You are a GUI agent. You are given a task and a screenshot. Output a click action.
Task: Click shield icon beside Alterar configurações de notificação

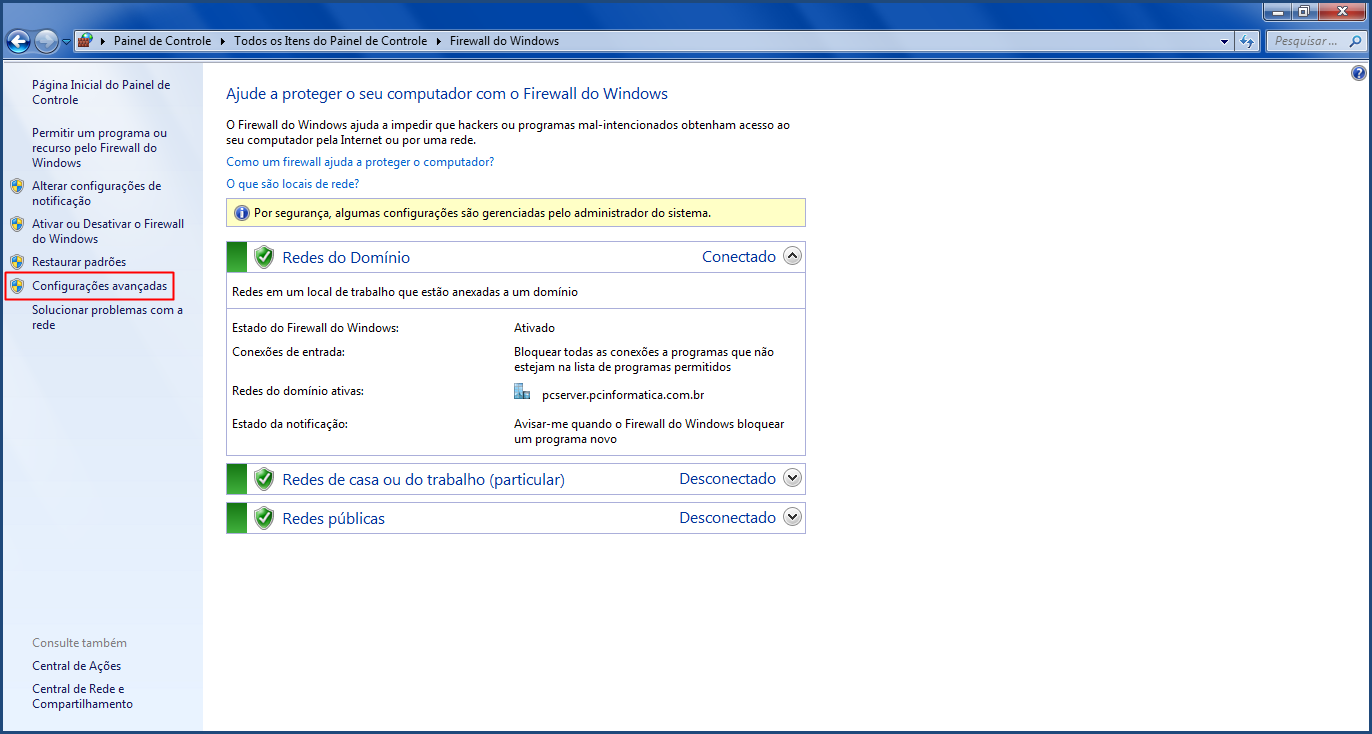[x=17, y=186]
